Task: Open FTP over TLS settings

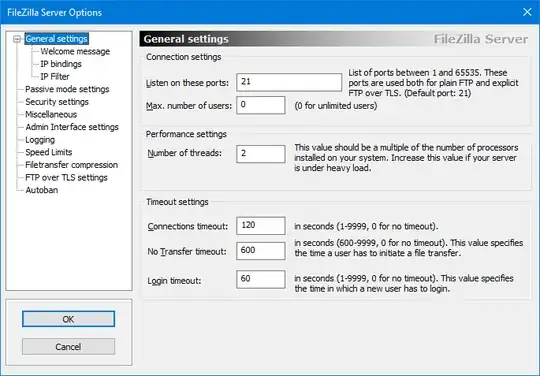Action: 66,178
